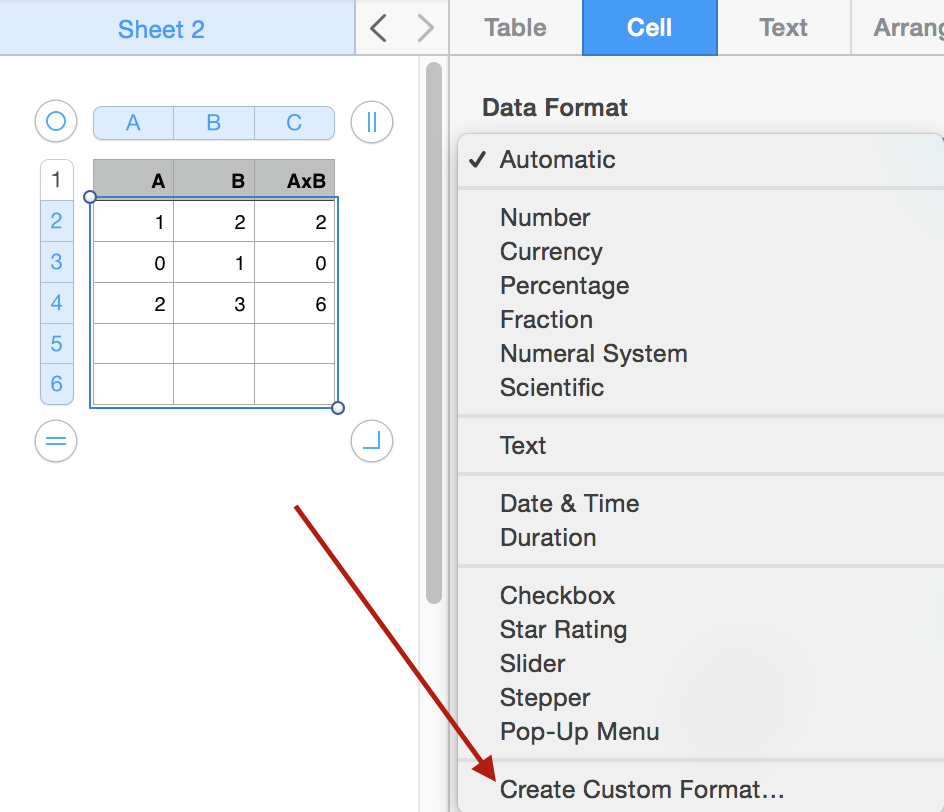This screenshot has width=944, height=812.
Task: Click Create Custom Format option
Action: (x=641, y=790)
